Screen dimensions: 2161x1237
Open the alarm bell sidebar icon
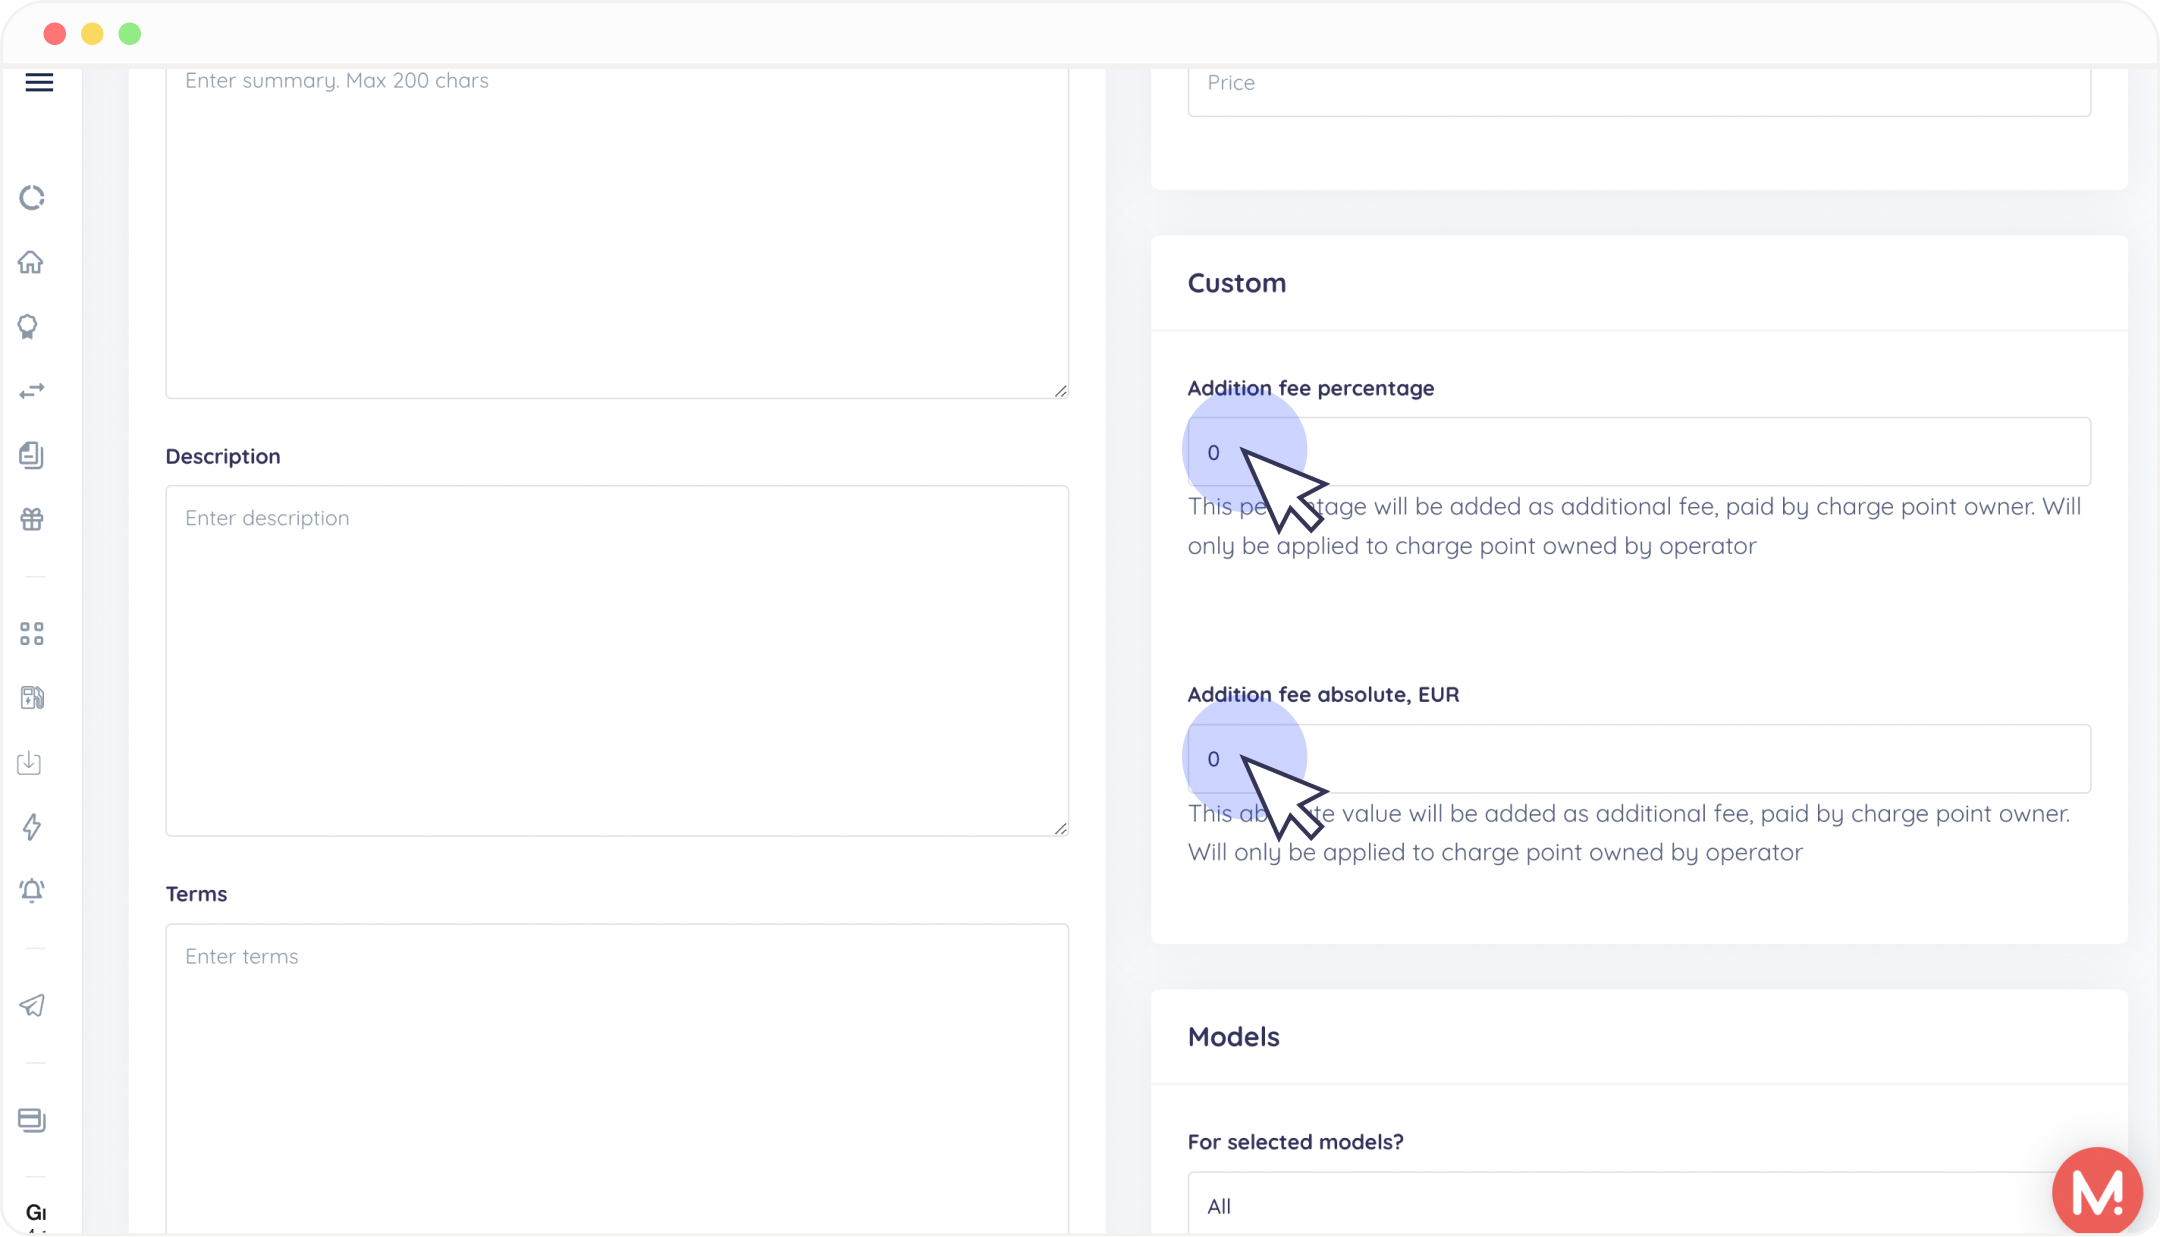tap(32, 890)
